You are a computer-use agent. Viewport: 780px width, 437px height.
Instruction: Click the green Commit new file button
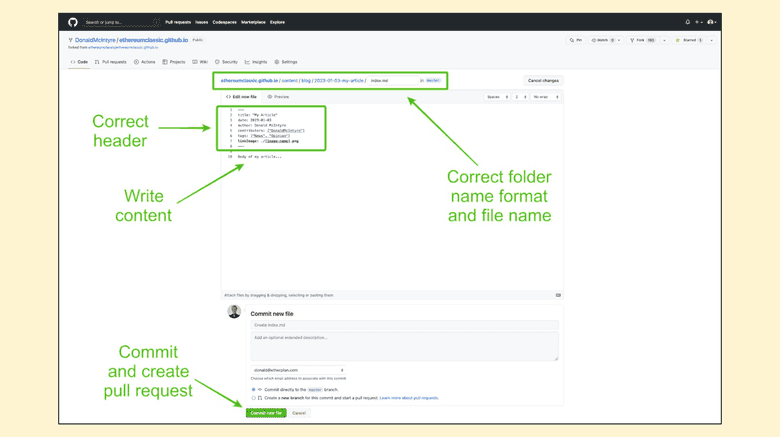(x=266, y=413)
